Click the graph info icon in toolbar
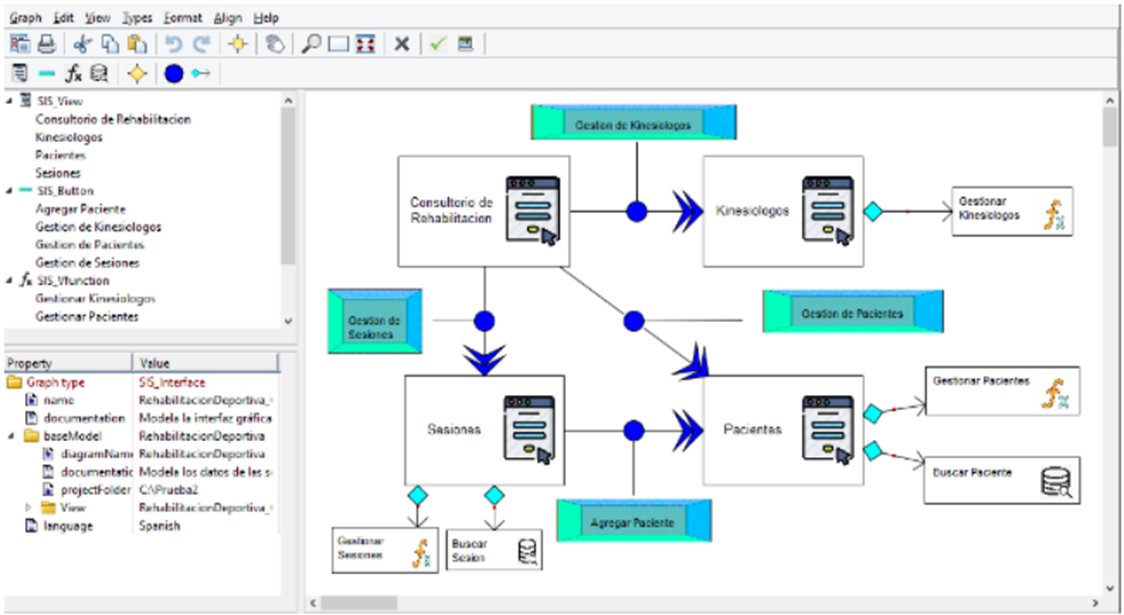The height and width of the screenshot is (615, 1124). (20, 44)
